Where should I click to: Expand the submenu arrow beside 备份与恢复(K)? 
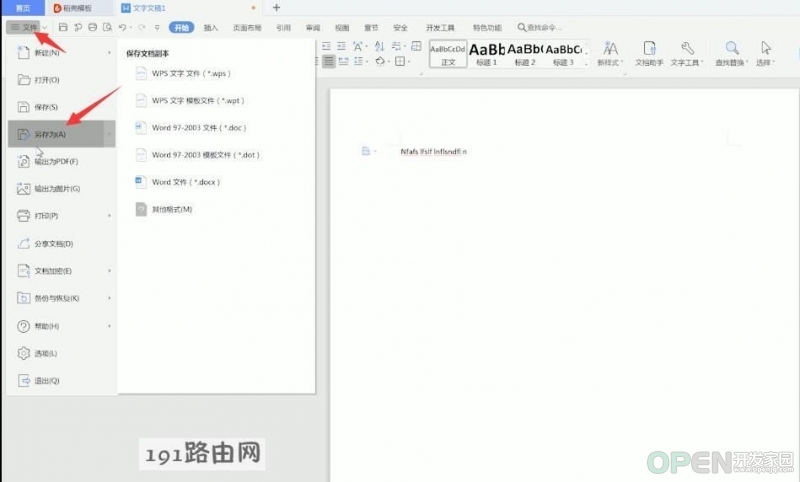[x=109, y=298]
